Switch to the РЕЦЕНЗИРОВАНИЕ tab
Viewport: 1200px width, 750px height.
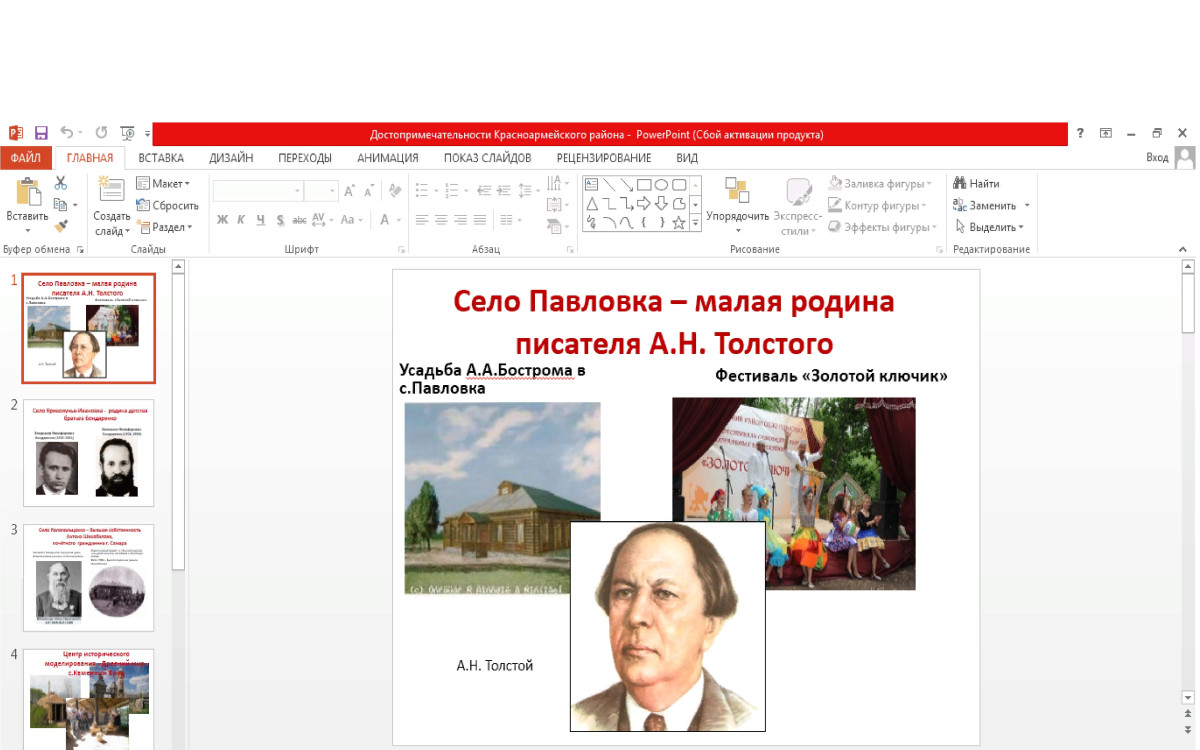click(x=604, y=158)
